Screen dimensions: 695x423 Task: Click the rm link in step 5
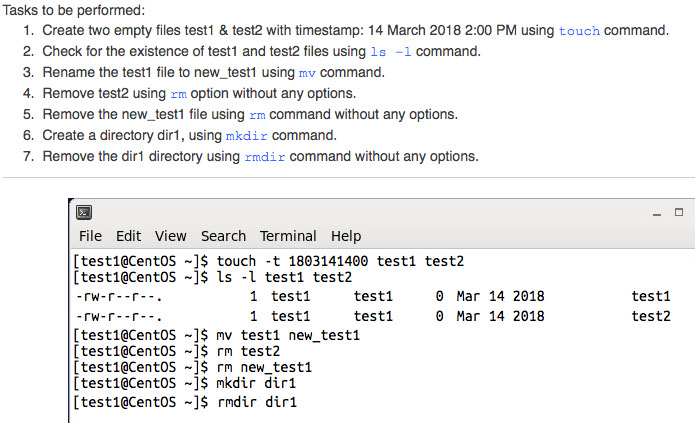point(257,115)
